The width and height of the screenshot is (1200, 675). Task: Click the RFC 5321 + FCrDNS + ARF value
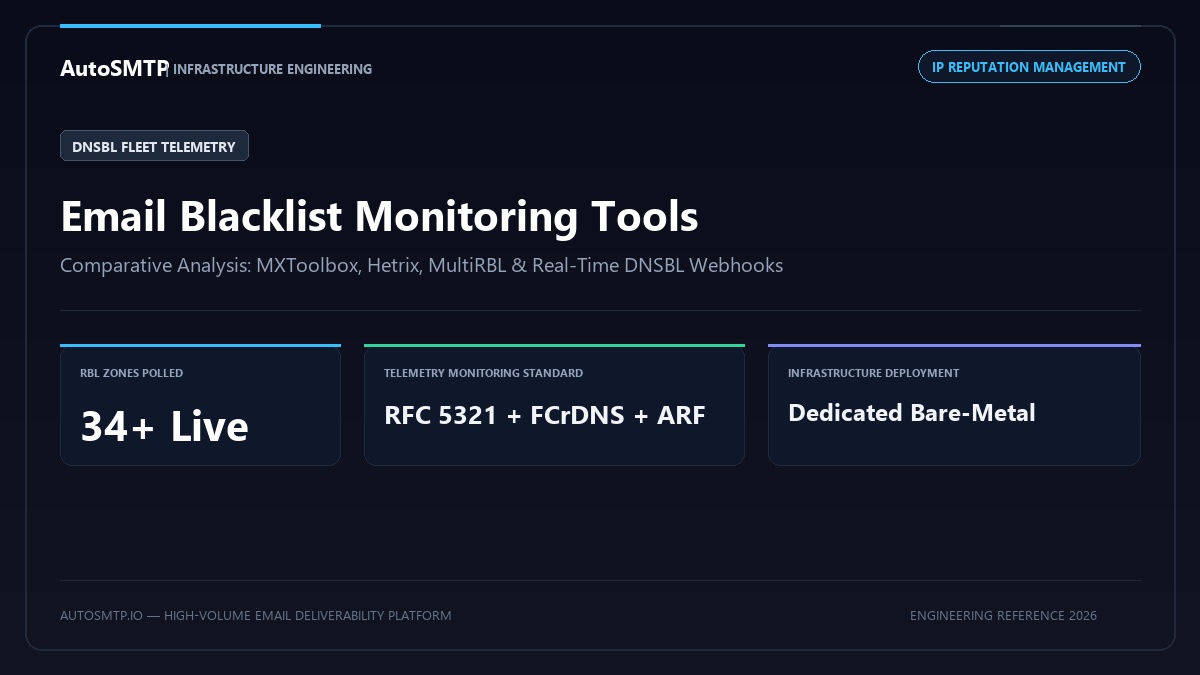click(x=545, y=415)
